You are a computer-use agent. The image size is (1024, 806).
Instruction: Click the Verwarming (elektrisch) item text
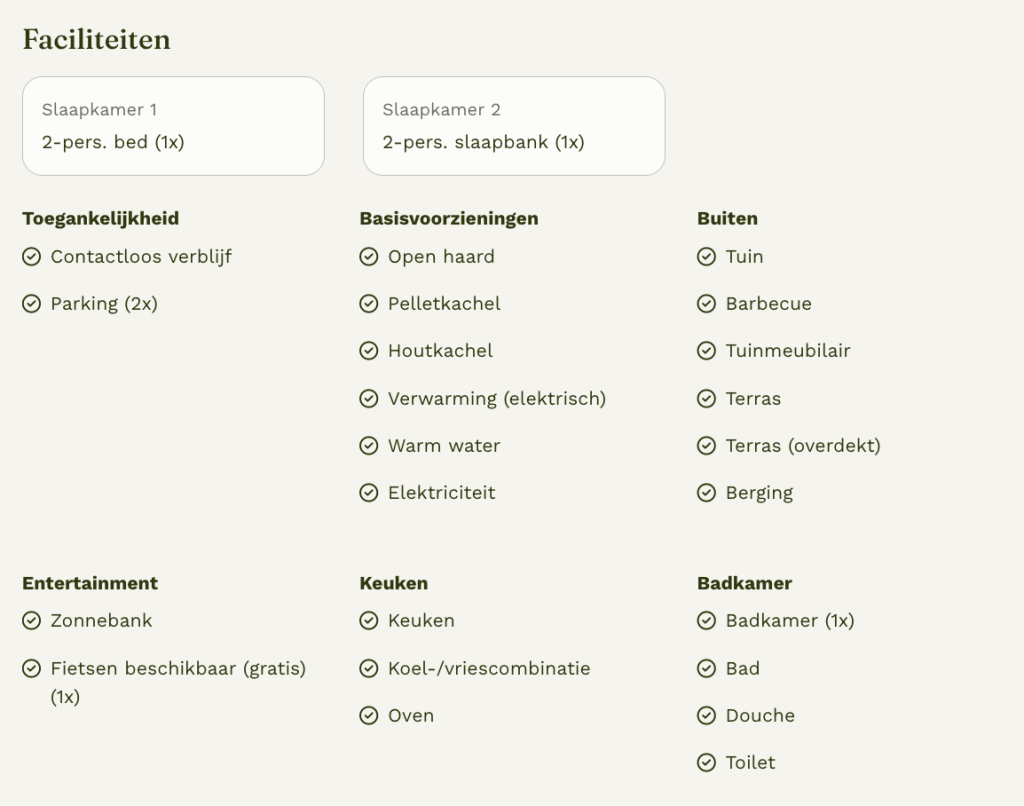pyautogui.click(x=497, y=398)
